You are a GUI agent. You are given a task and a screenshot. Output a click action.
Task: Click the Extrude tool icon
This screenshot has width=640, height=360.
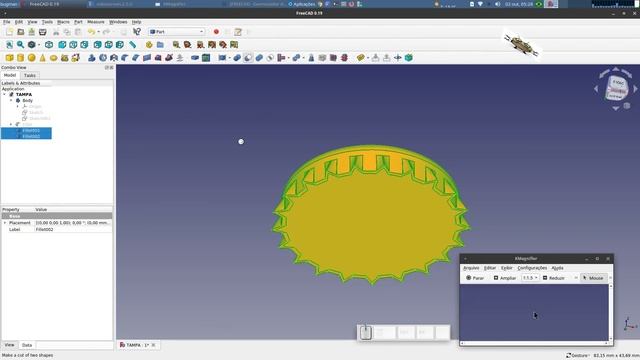coord(92,58)
